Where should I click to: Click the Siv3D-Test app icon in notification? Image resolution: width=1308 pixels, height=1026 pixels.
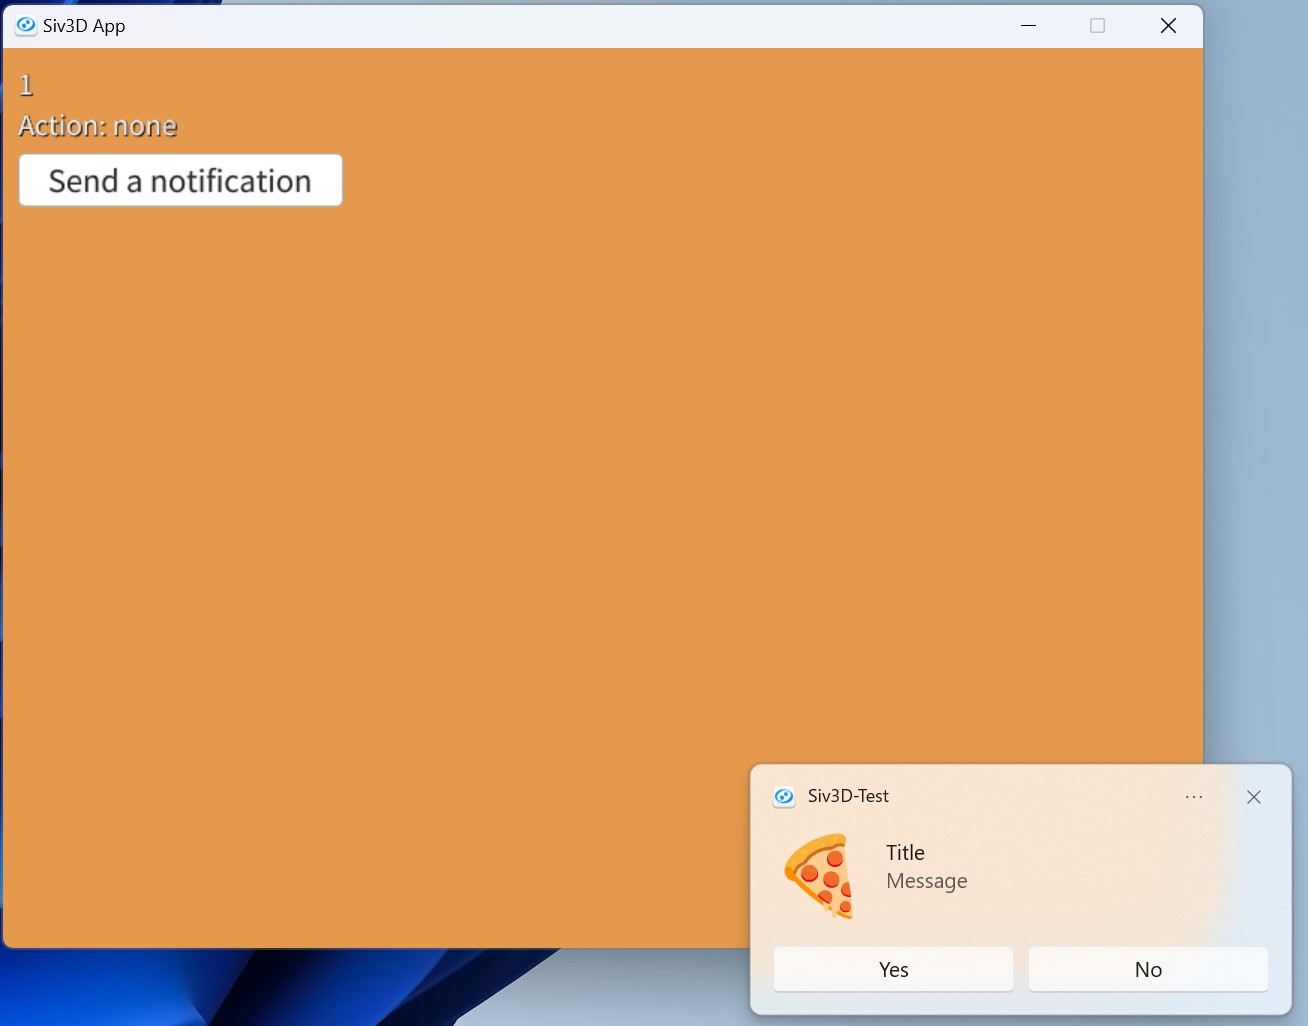pyautogui.click(x=785, y=797)
